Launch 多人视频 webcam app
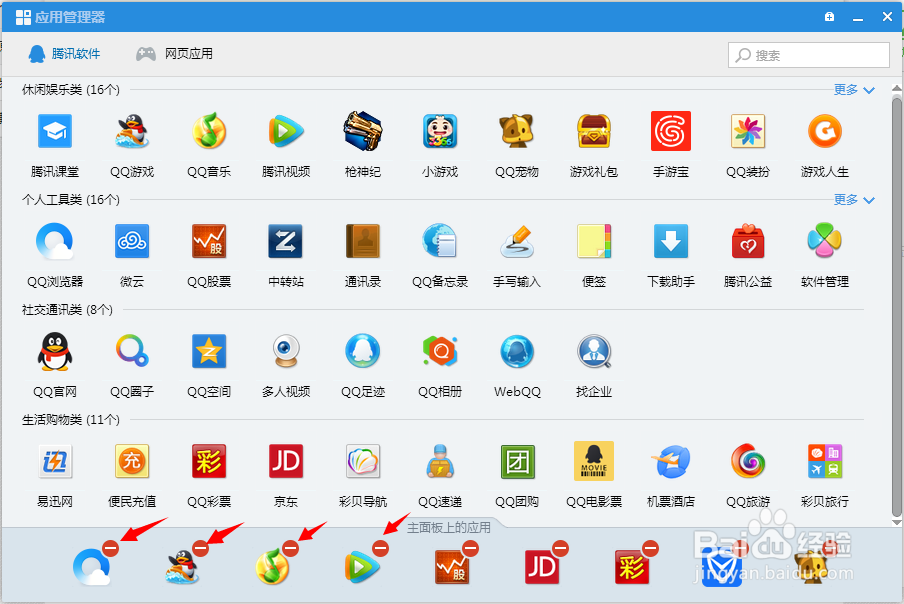Screen dimensions: 904x604 286,352
